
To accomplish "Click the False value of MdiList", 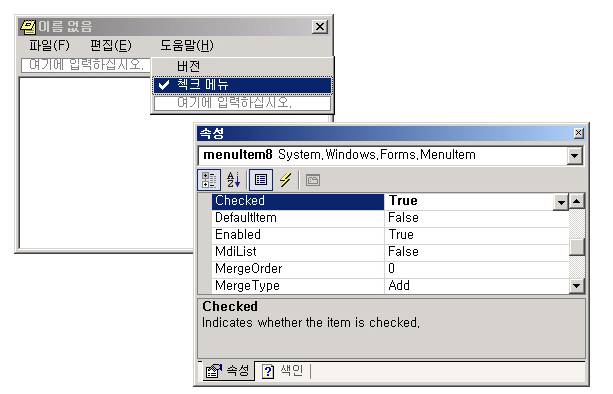I will point(403,251).
